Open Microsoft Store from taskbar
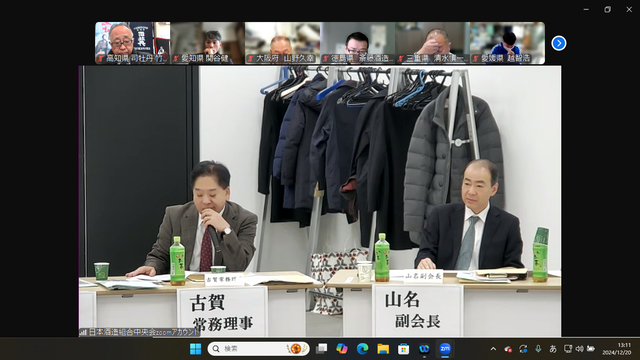This screenshot has height=360, width=640. click(403, 349)
